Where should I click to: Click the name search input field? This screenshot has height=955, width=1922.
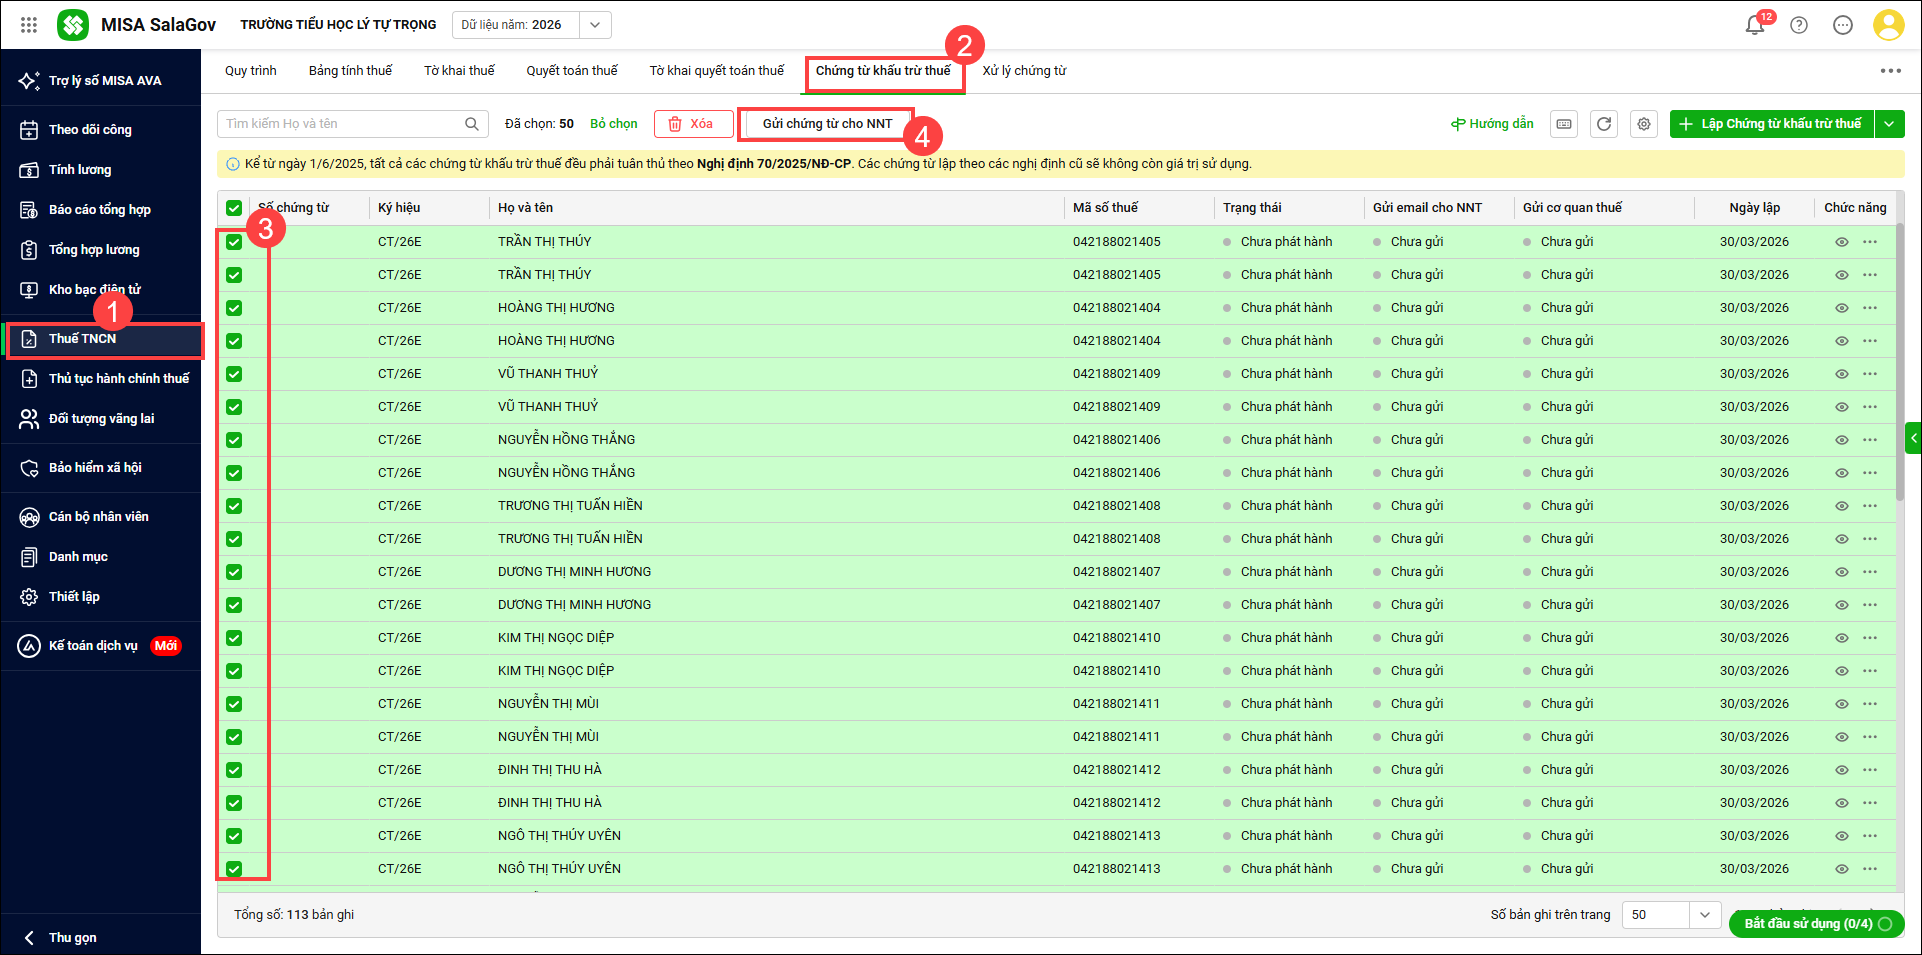click(340, 124)
